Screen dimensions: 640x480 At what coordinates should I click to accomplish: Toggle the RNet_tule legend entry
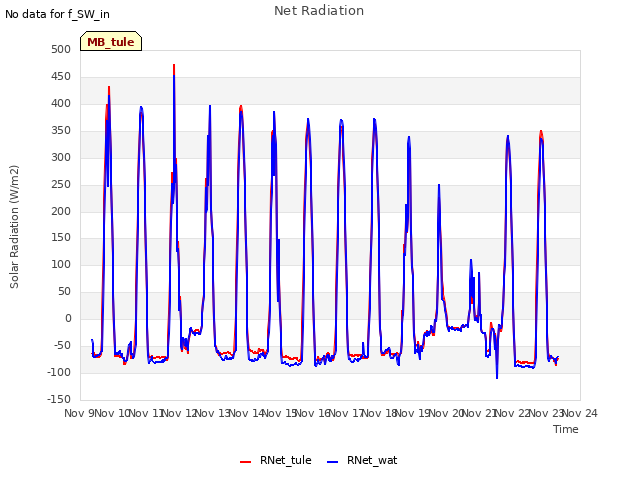point(276,460)
